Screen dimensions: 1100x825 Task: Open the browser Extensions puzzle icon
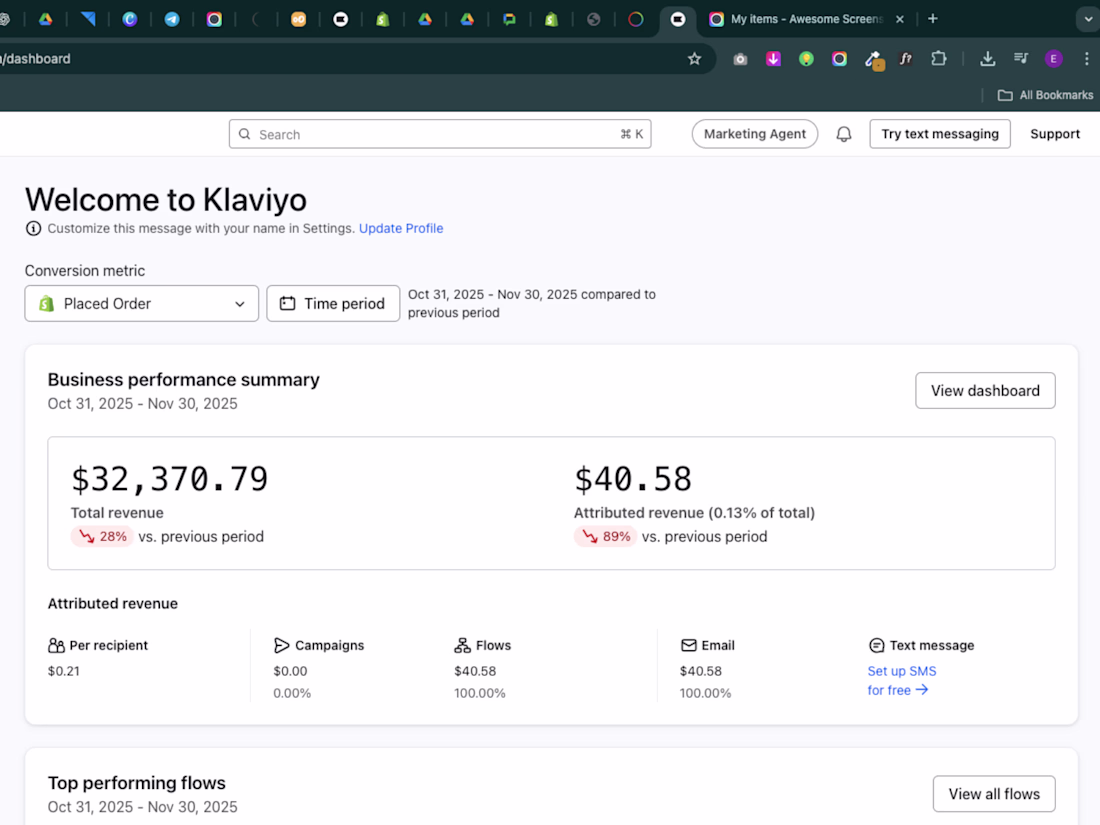pyautogui.click(x=939, y=59)
